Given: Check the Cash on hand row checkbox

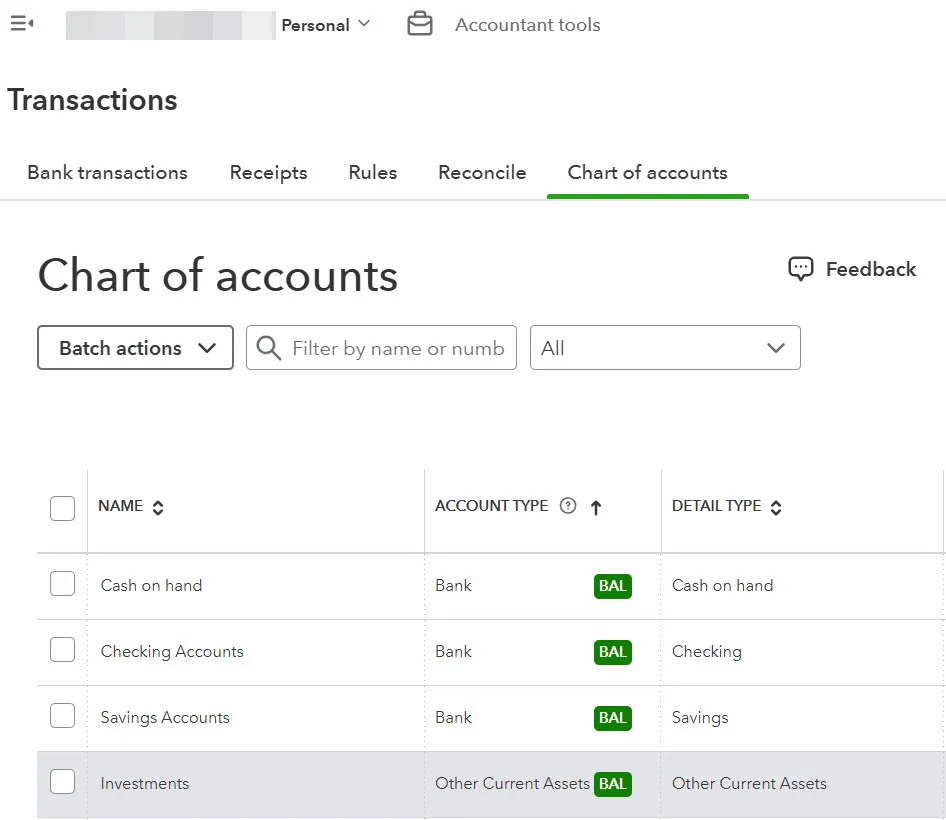Looking at the screenshot, I should [62, 584].
